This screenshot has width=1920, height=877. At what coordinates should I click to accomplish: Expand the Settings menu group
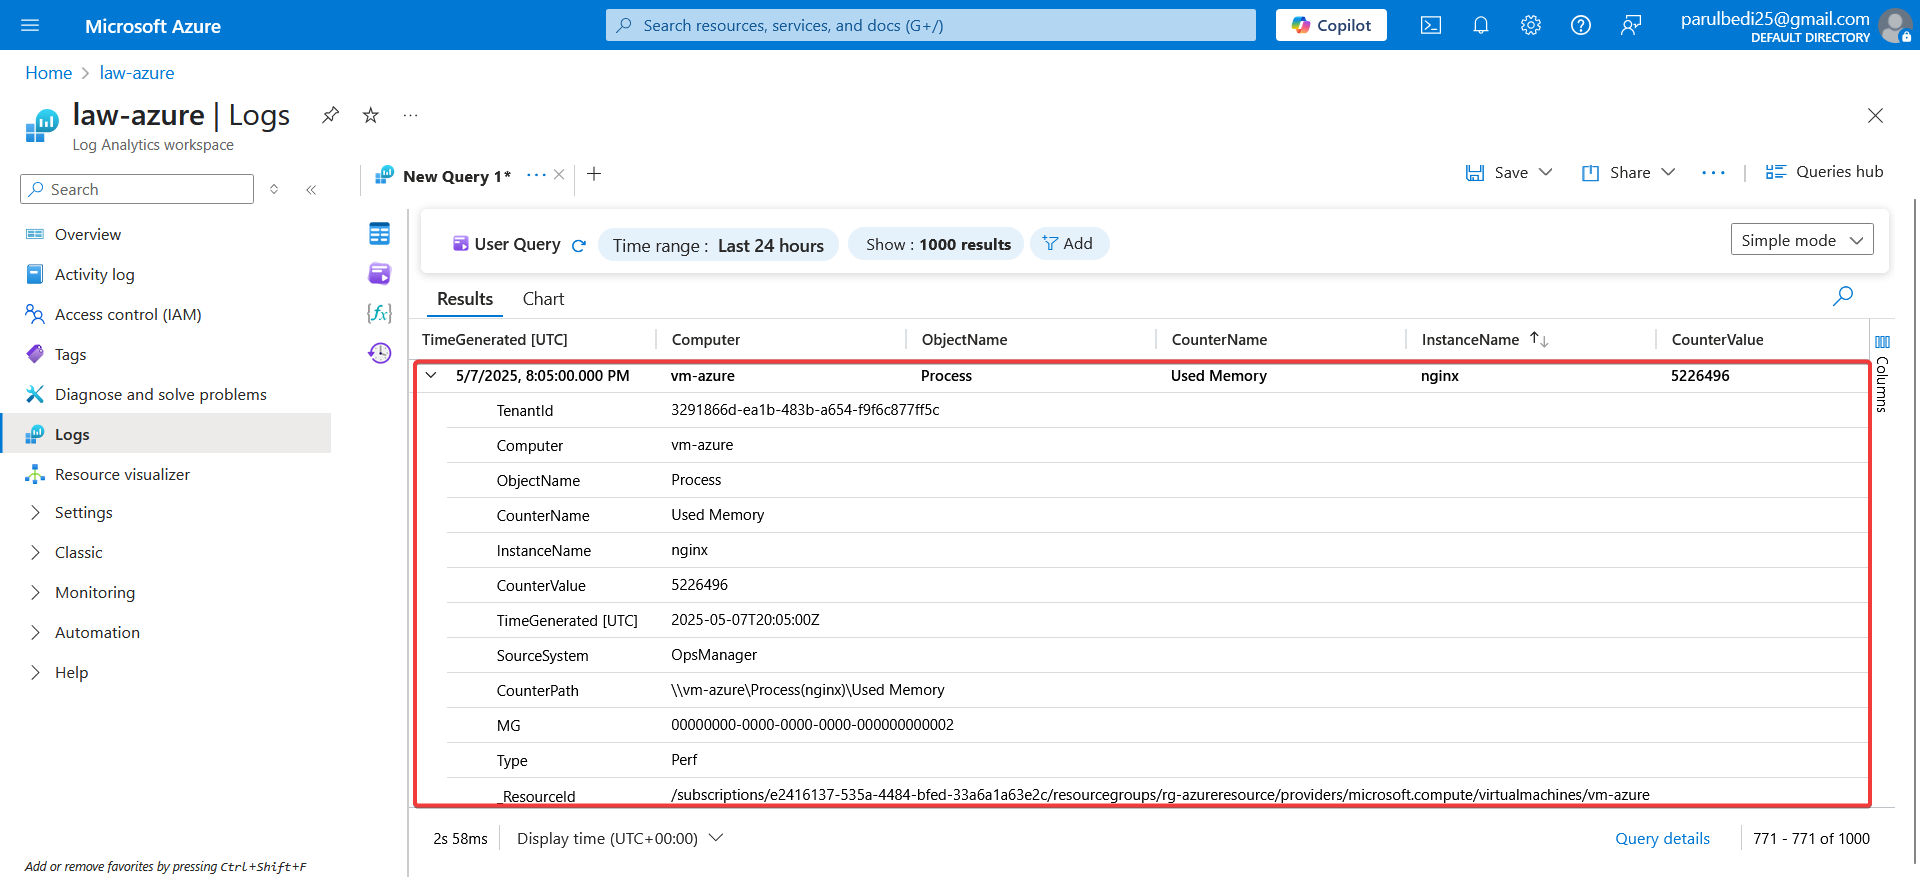[83, 513]
